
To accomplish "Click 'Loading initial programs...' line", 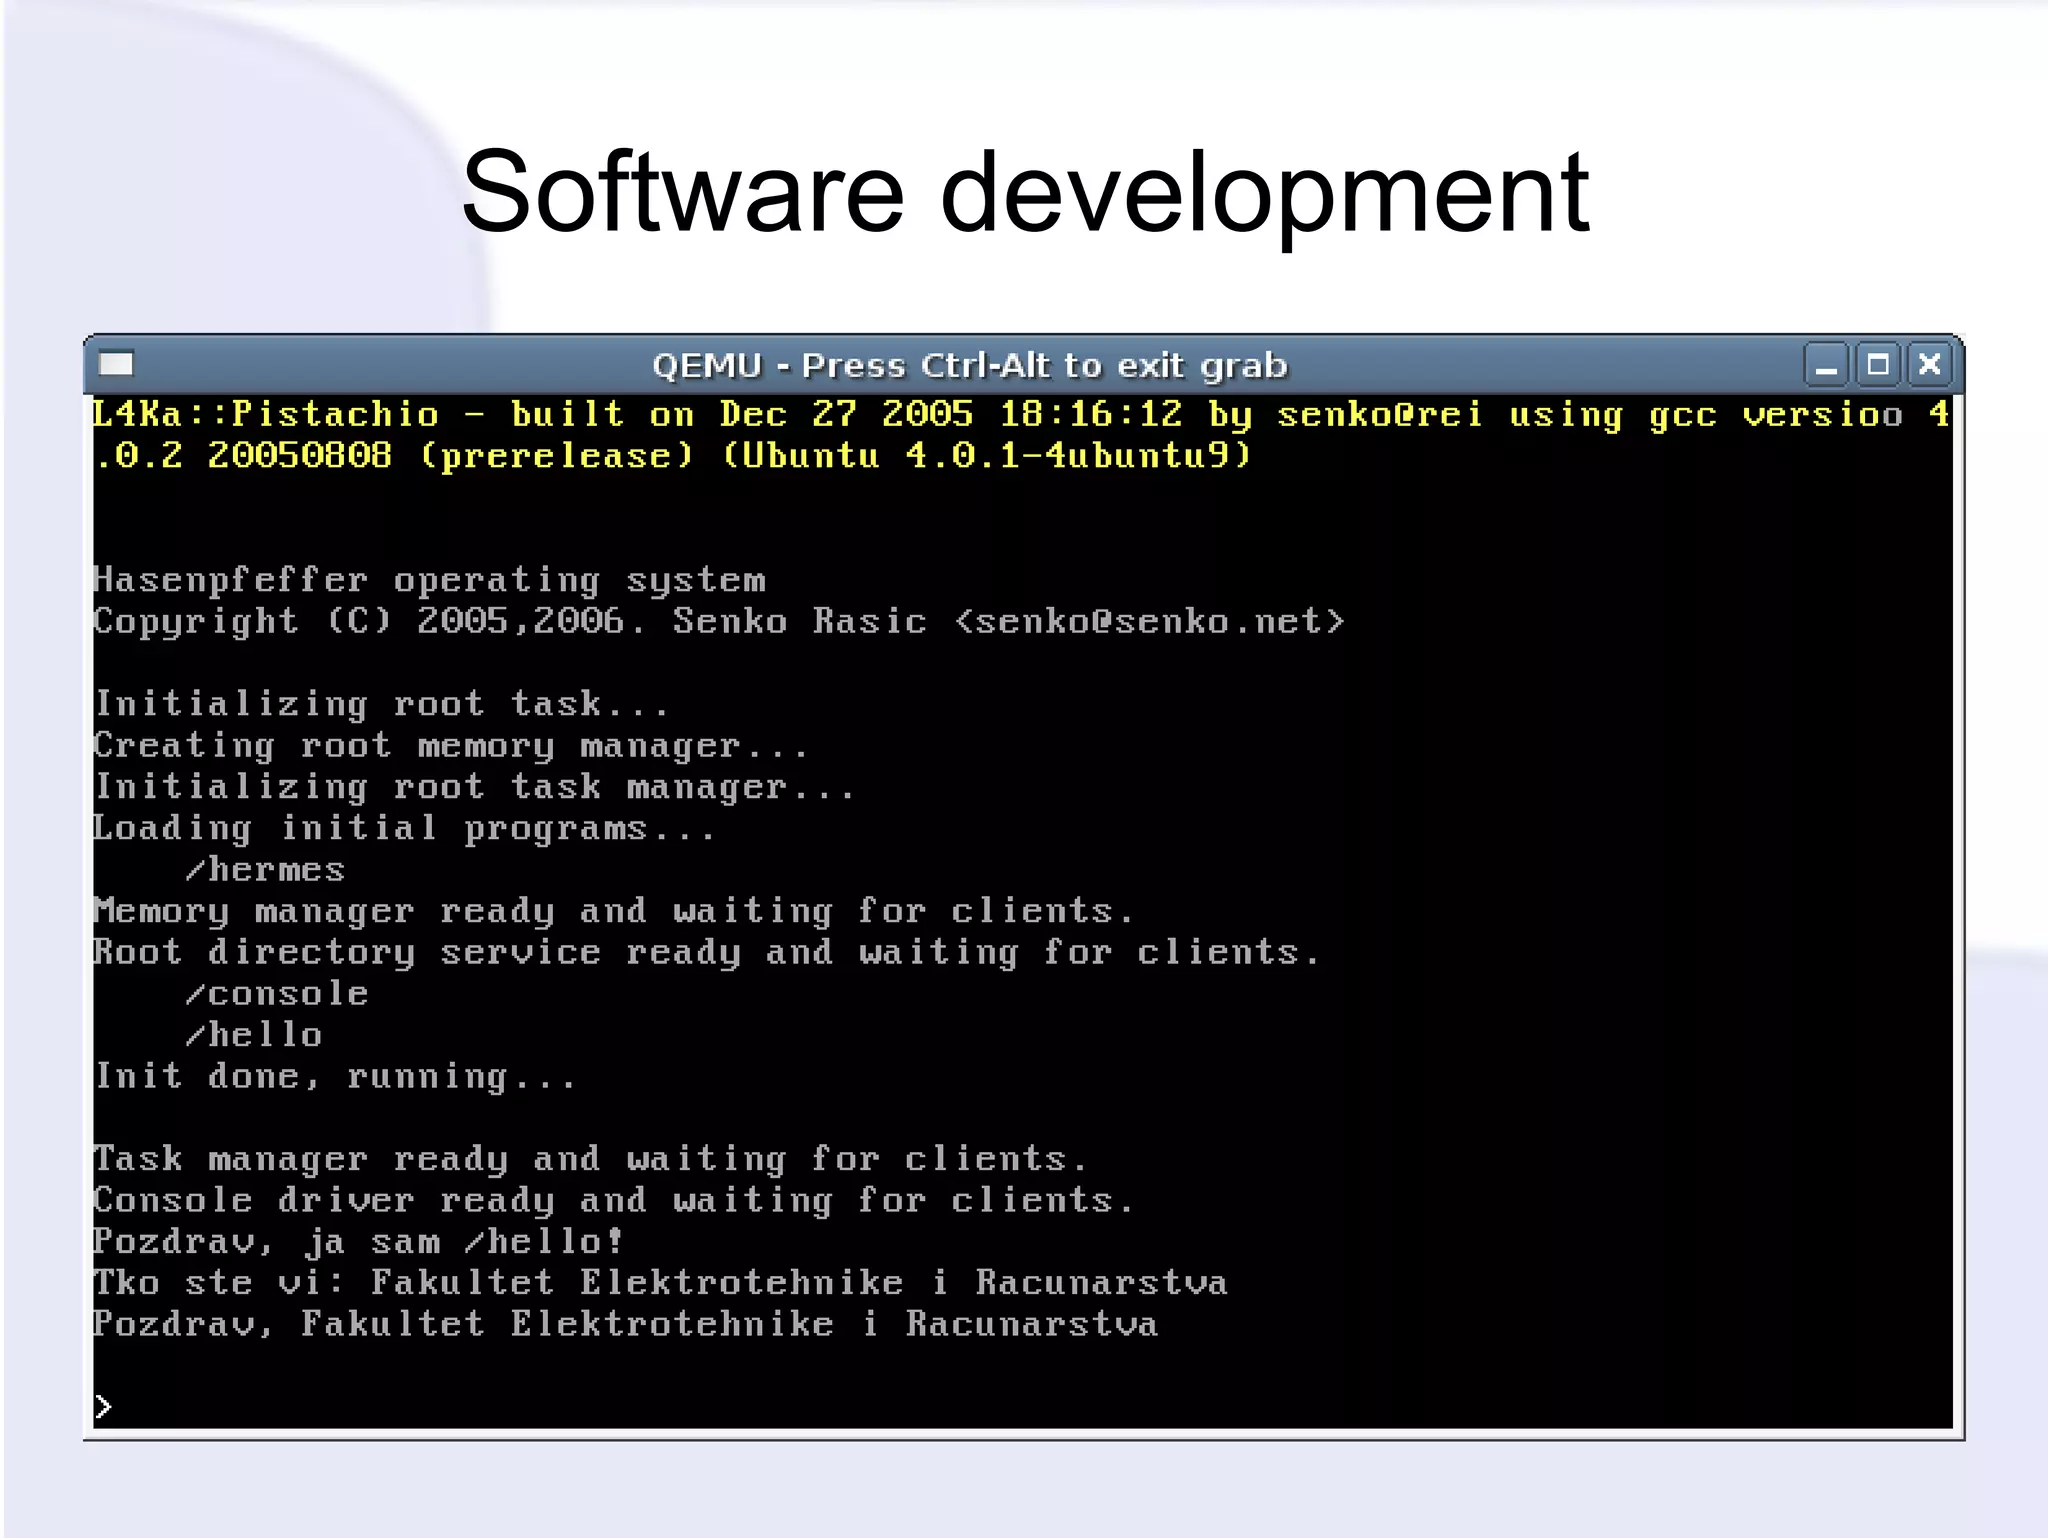I will tap(404, 828).
